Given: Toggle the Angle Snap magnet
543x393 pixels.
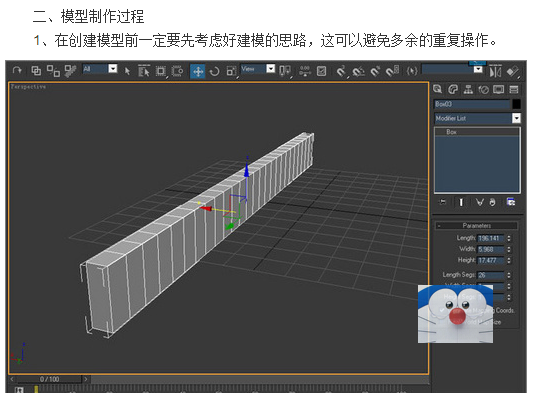Looking at the screenshot, I should point(358,71).
